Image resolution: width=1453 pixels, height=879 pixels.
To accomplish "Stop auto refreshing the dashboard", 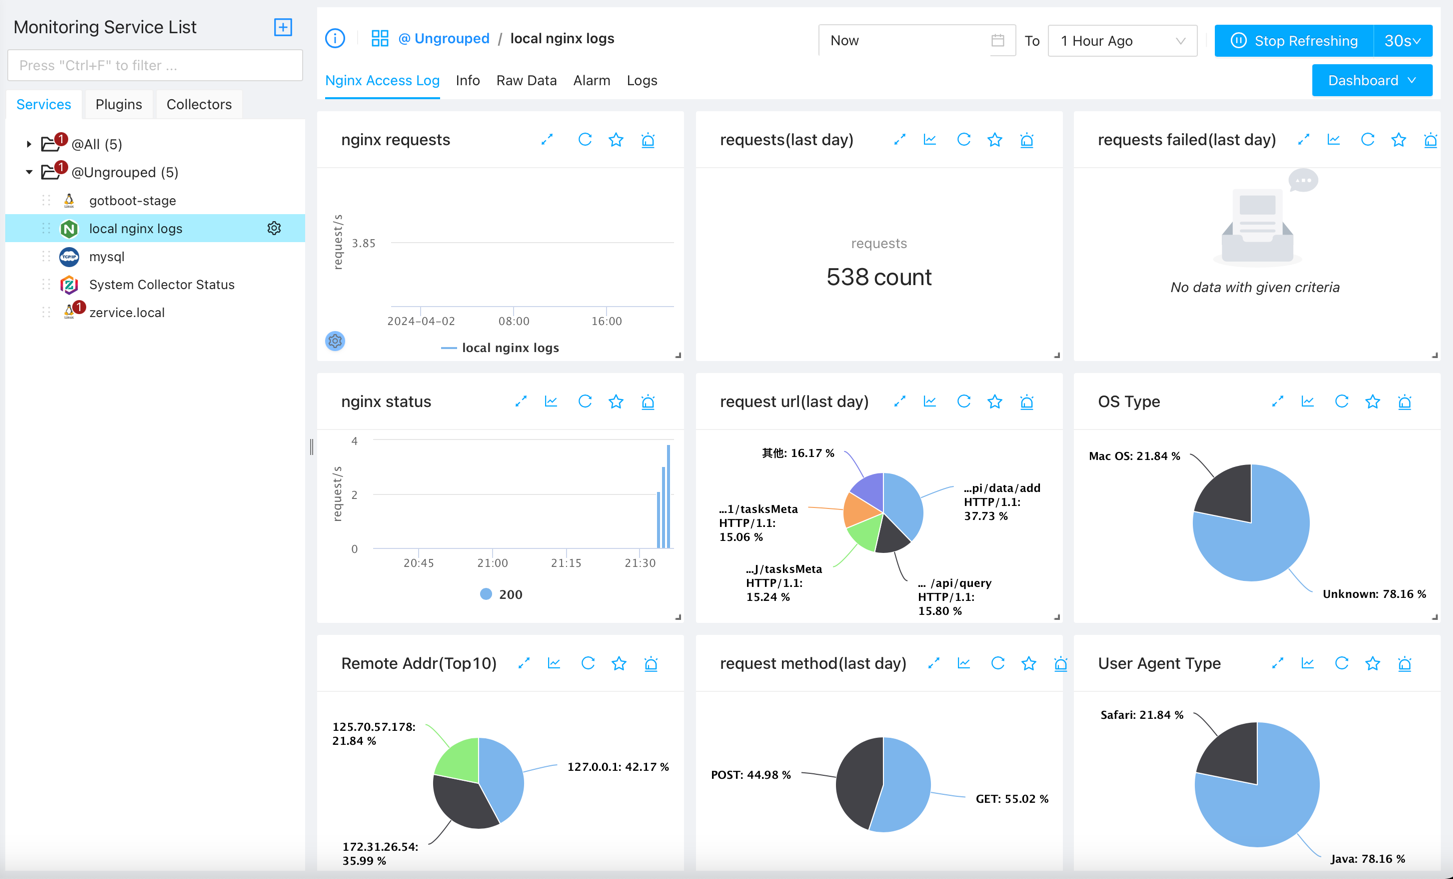I will point(1294,41).
